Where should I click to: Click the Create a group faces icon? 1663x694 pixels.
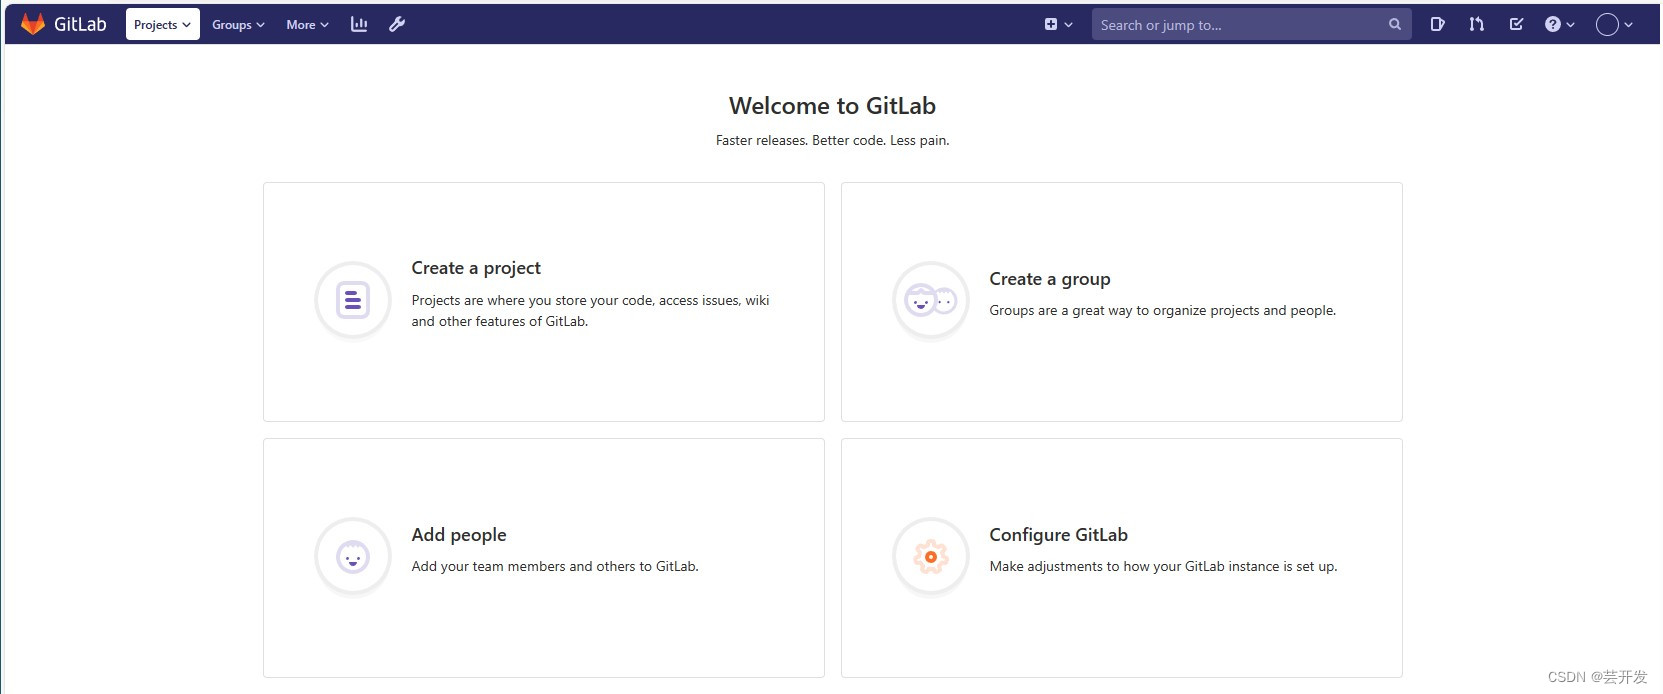click(931, 300)
